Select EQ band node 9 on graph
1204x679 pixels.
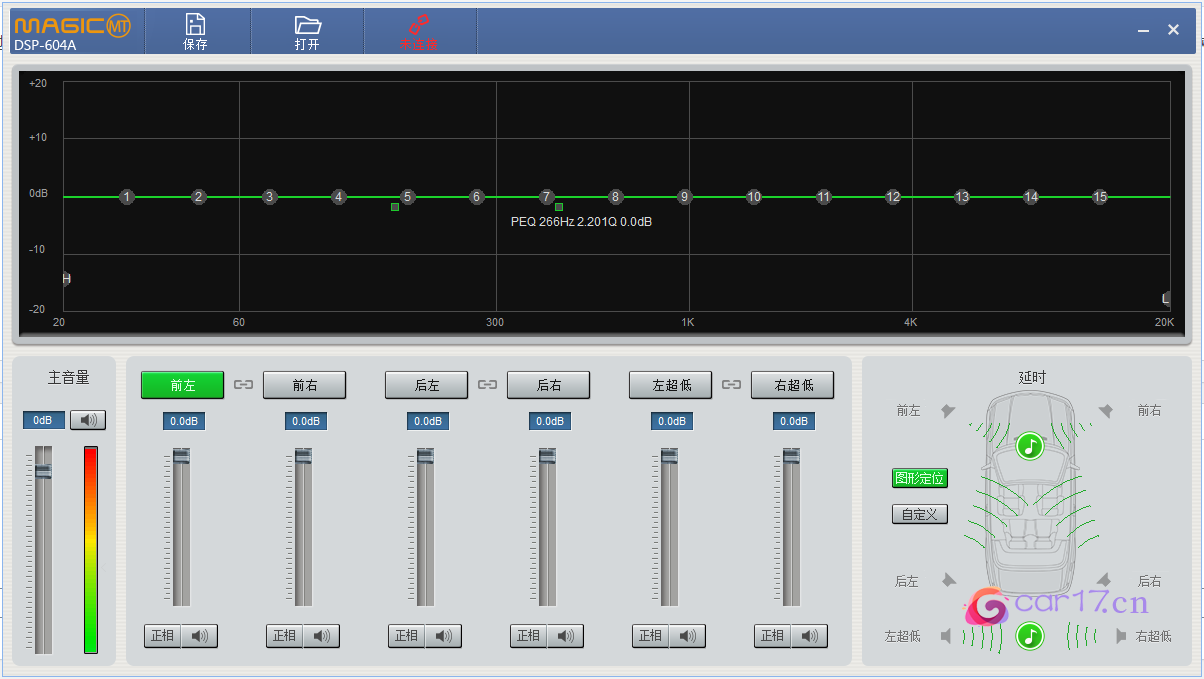point(684,197)
